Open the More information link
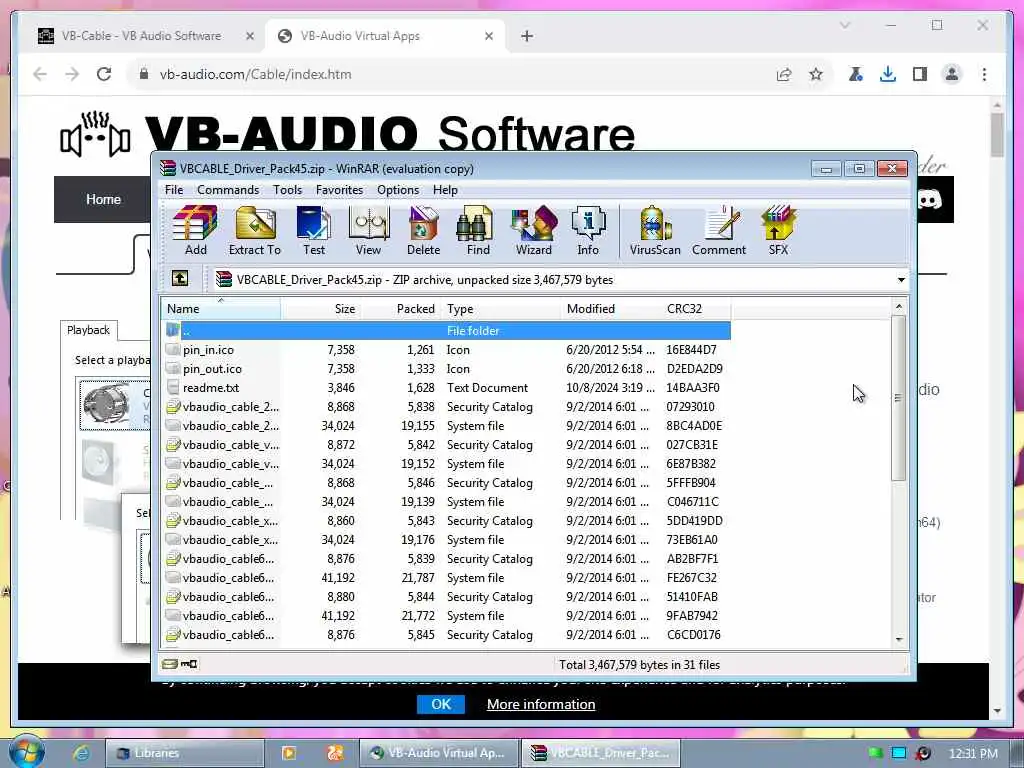Viewport: 1024px width, 768px height. coord(541,704)
